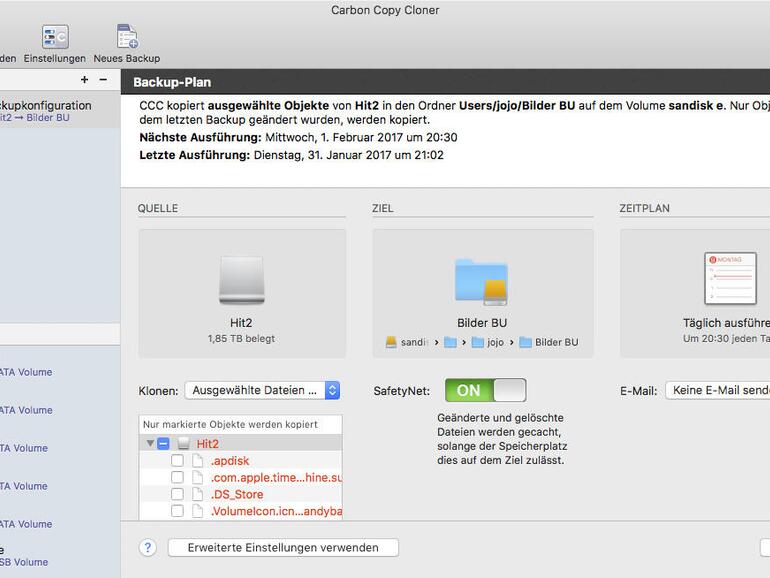Click the sandisk volume in destination path

[407, 342]
